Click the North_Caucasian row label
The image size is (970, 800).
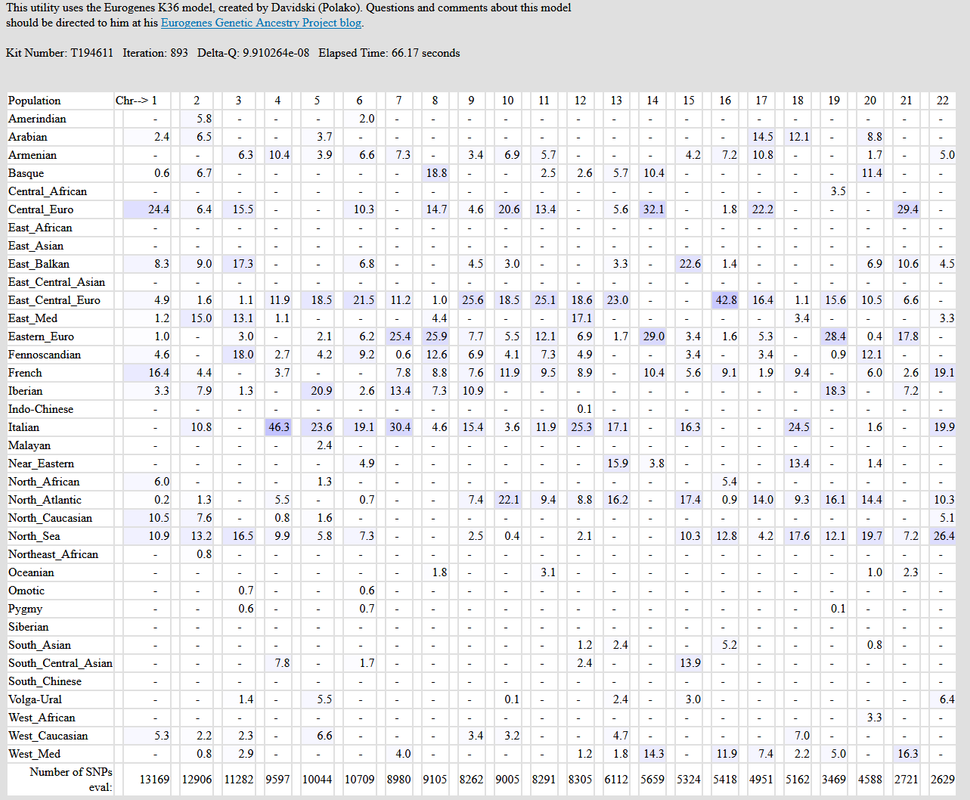click(50, 518)
